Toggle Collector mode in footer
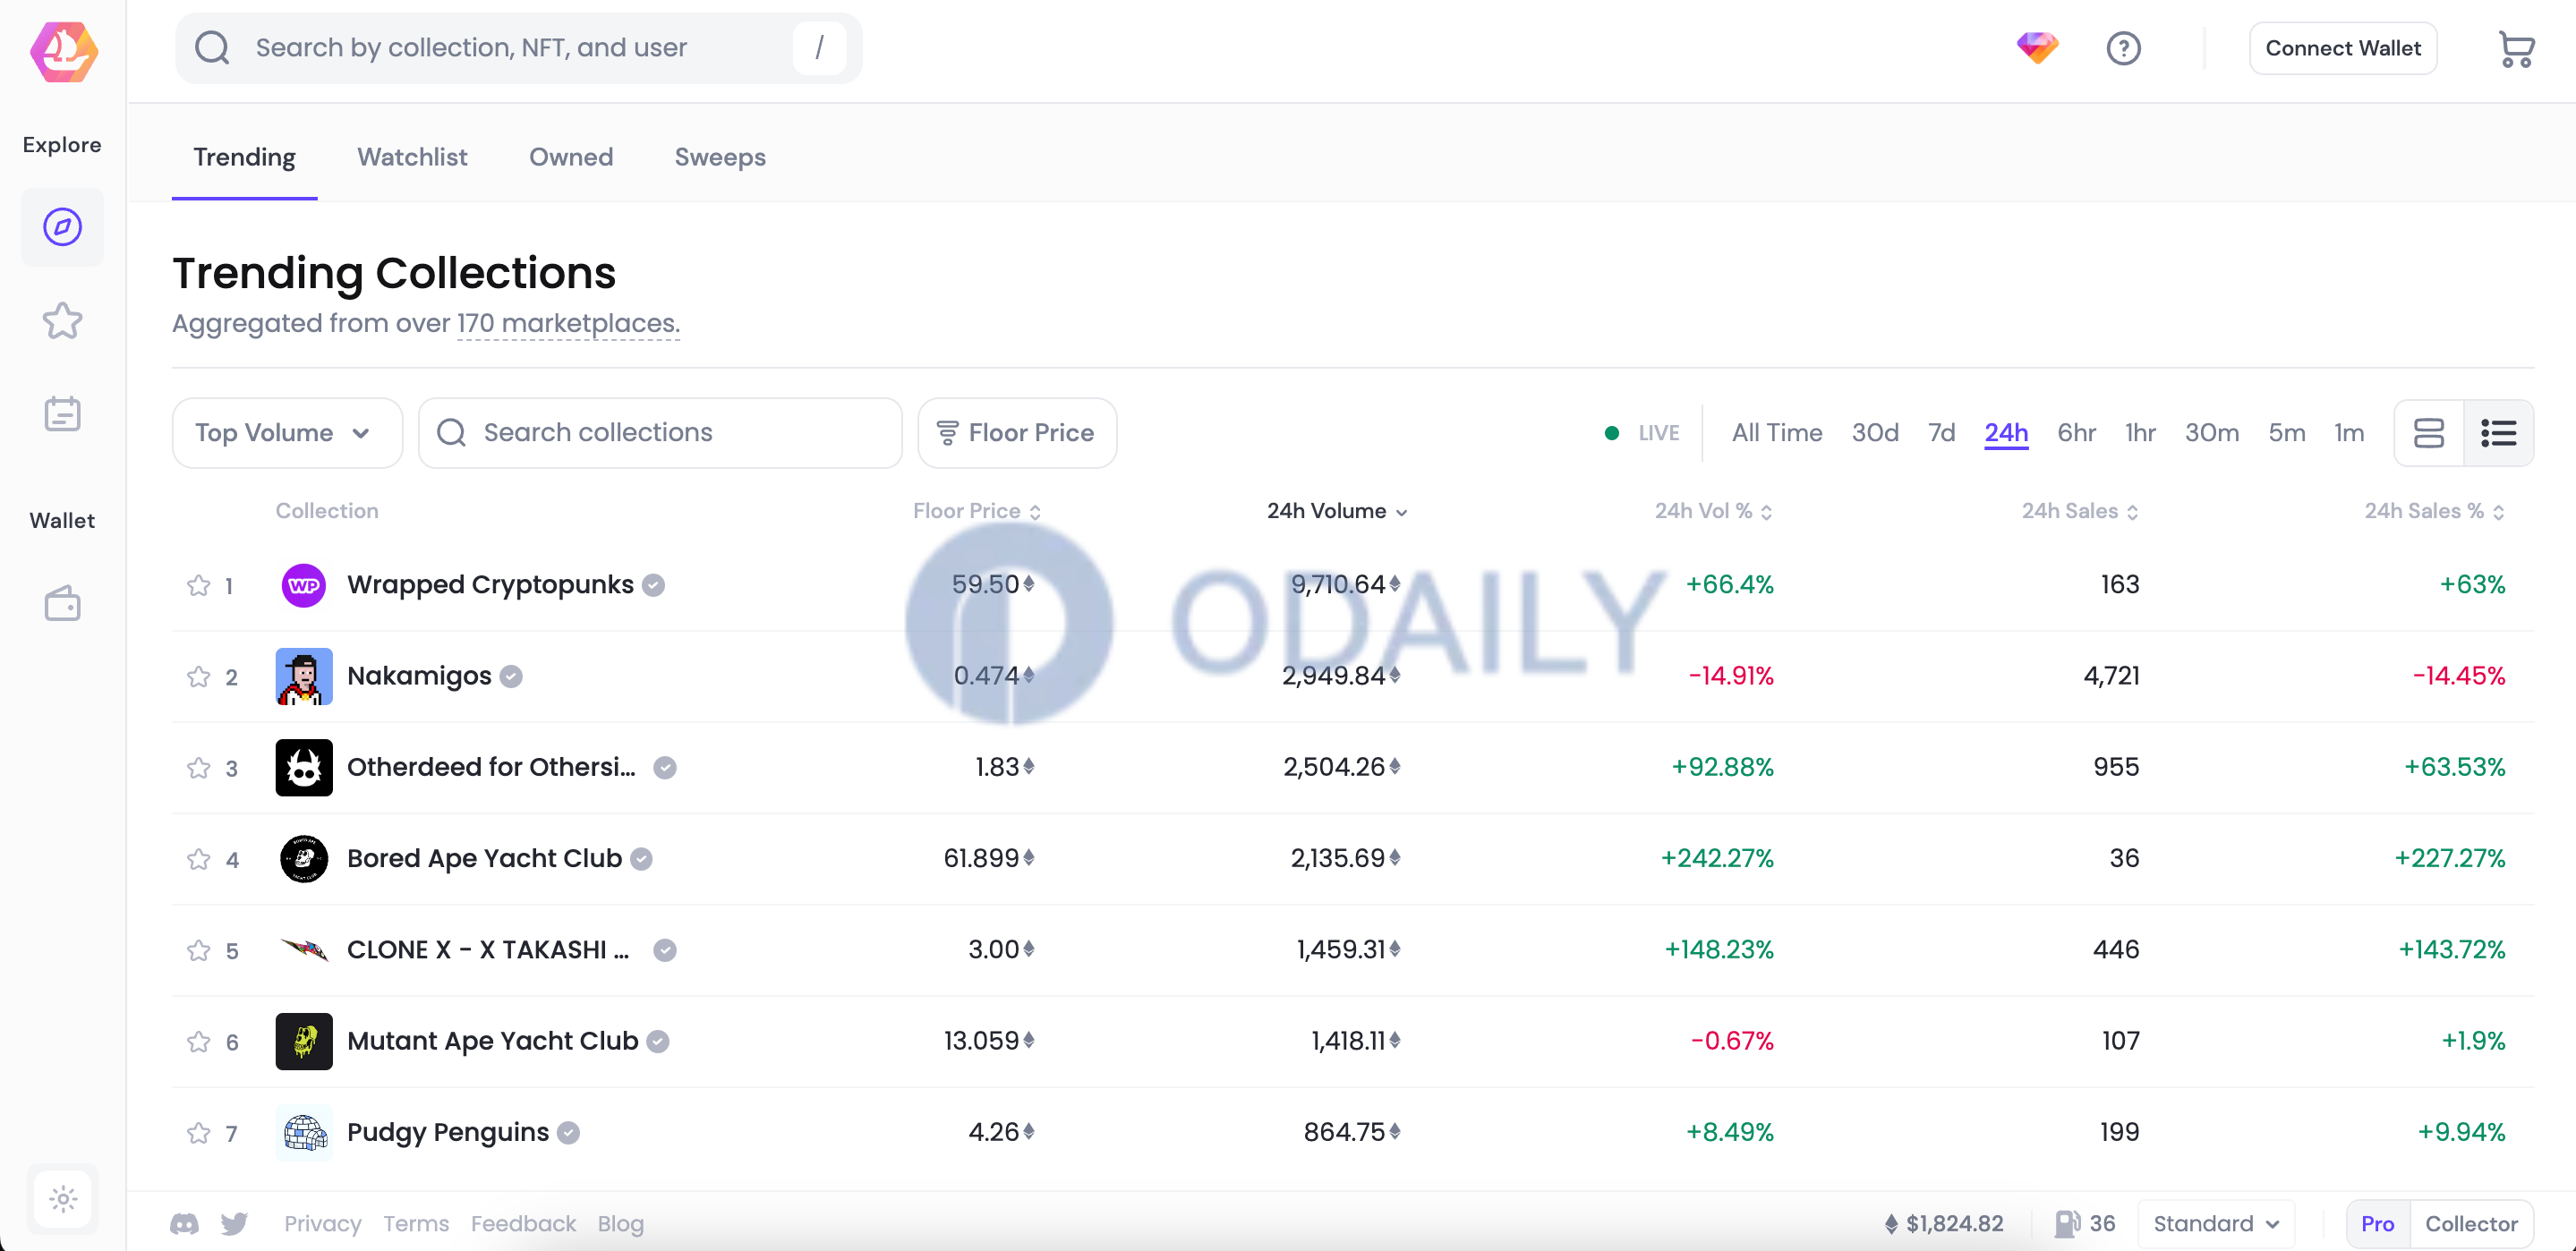Screen dimensions: 2576x1251 click(2470, 1223)
